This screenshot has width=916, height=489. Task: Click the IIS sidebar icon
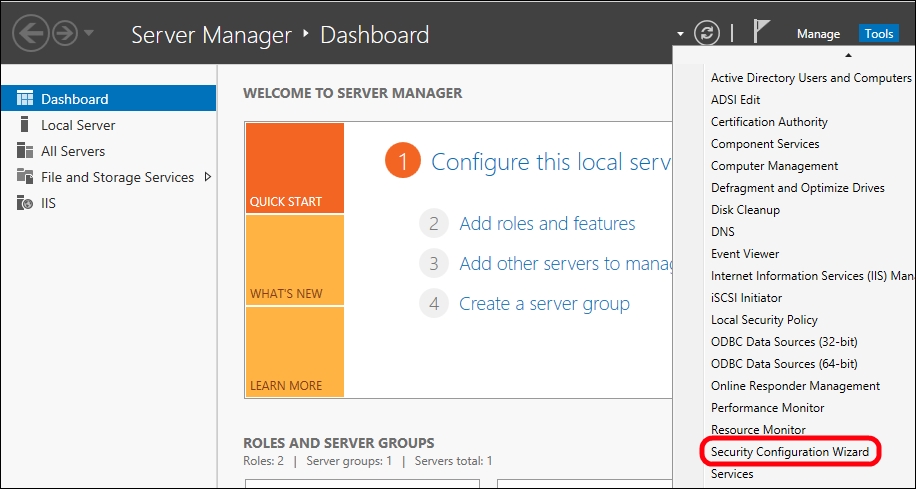click(x=25, y=203)
